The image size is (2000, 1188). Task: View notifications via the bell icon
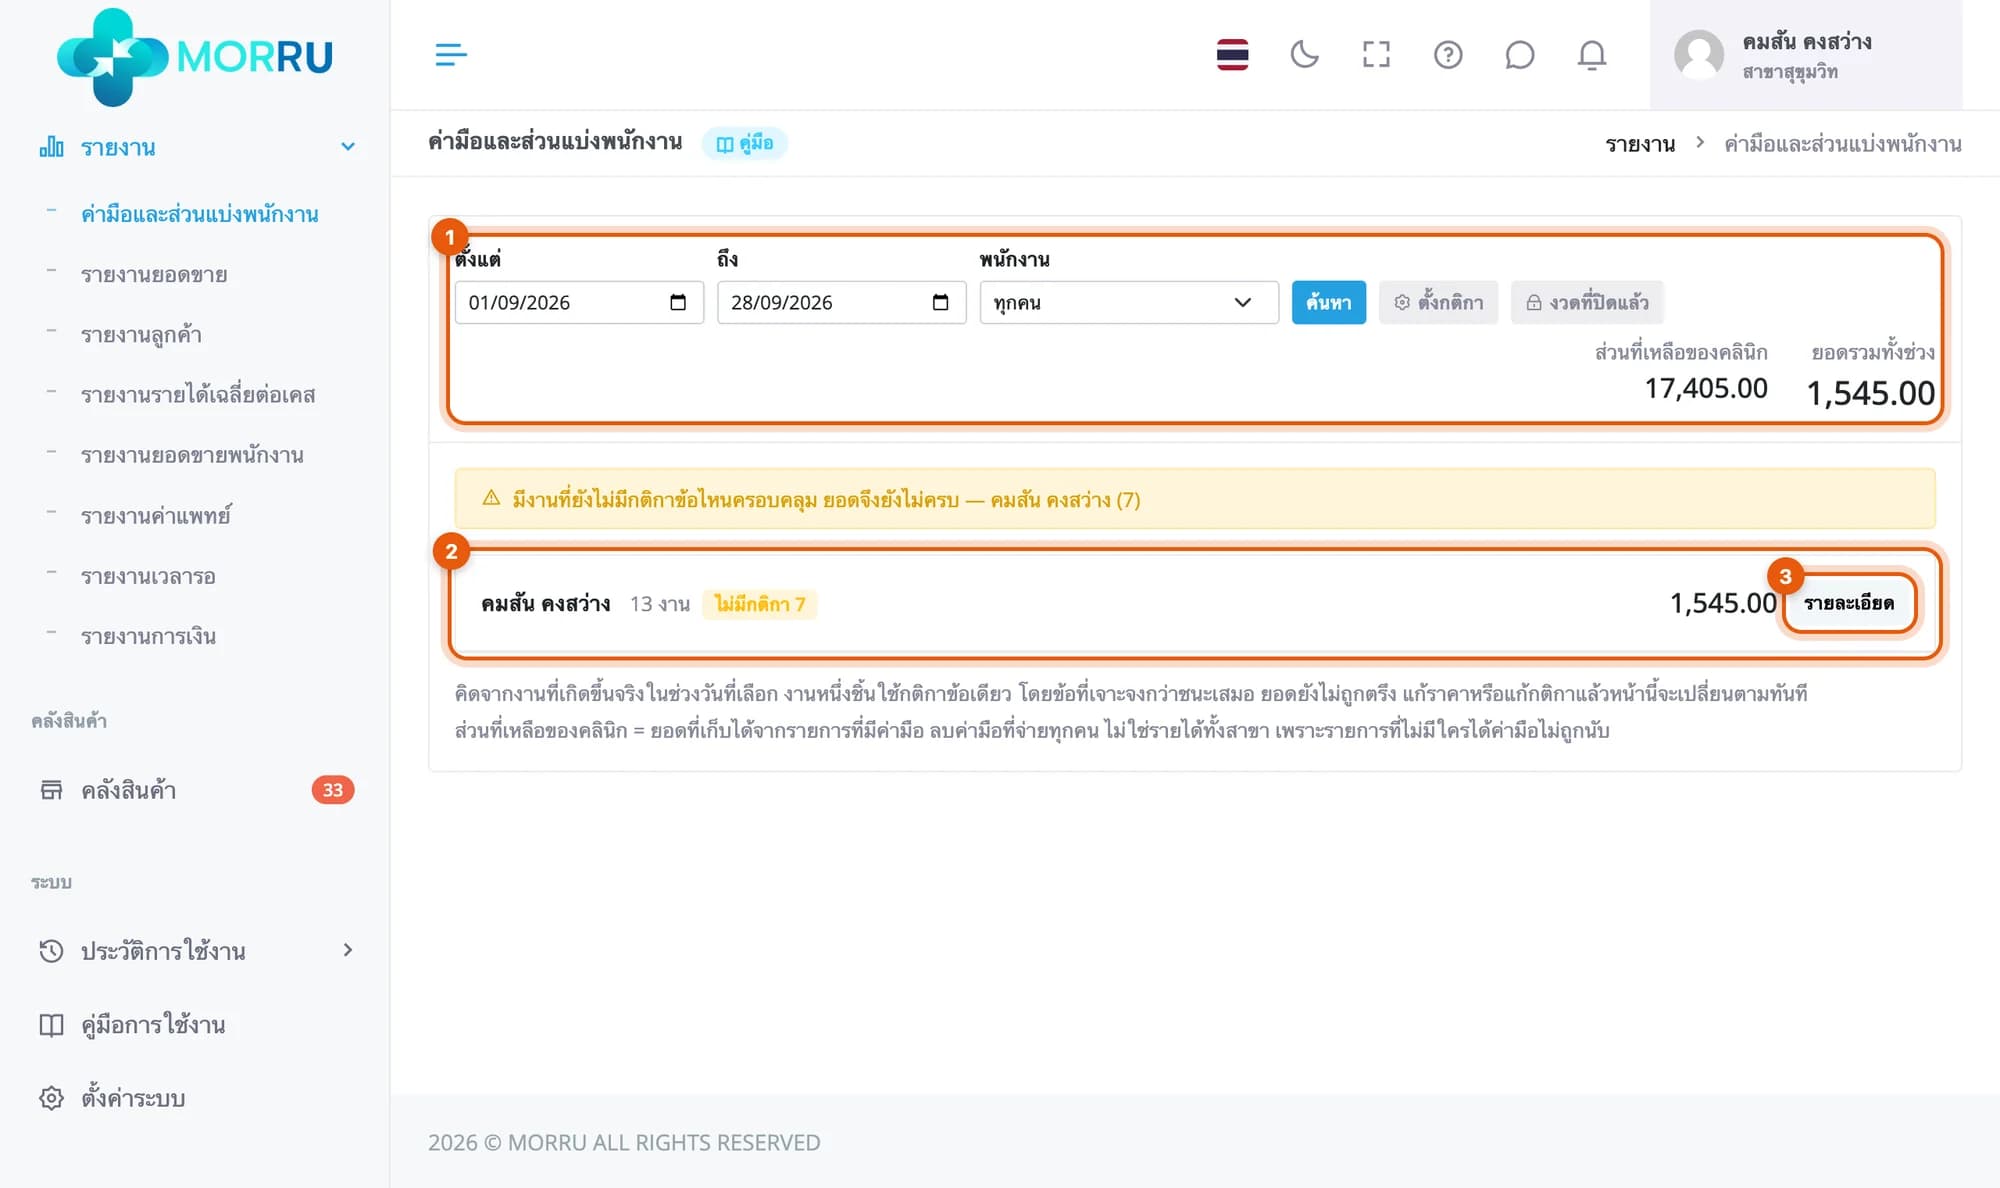(x=1591, y=54)
